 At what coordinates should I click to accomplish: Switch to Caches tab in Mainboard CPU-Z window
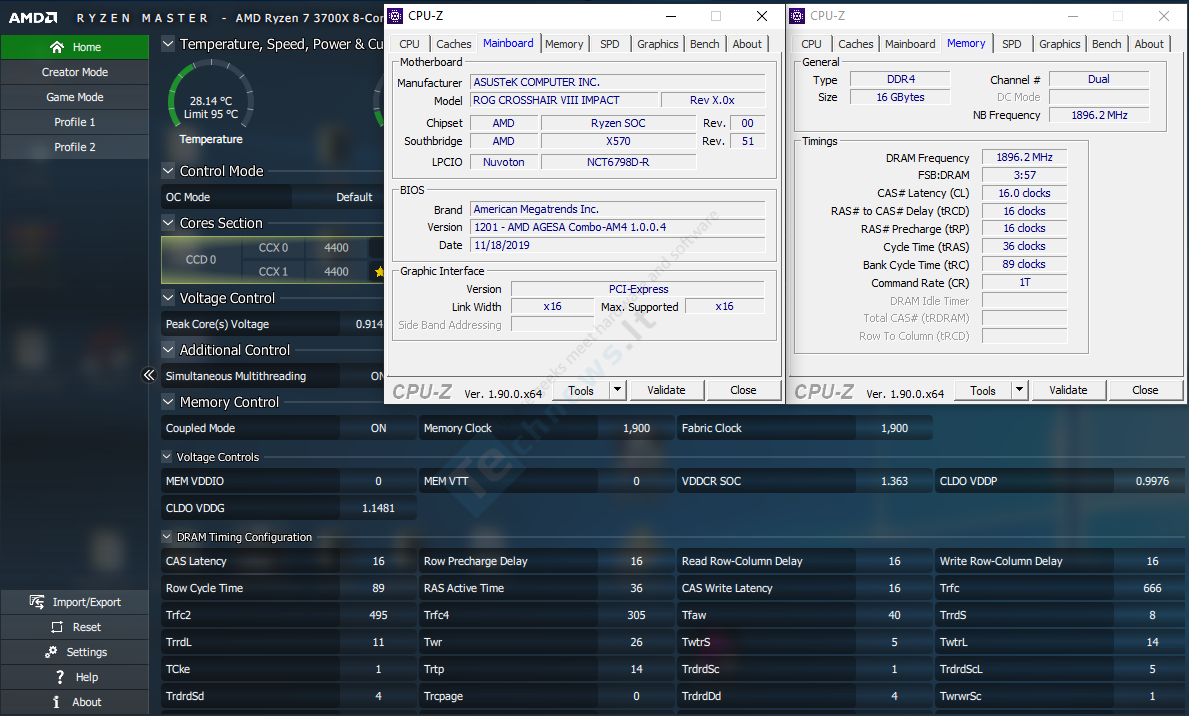(453, 44)
